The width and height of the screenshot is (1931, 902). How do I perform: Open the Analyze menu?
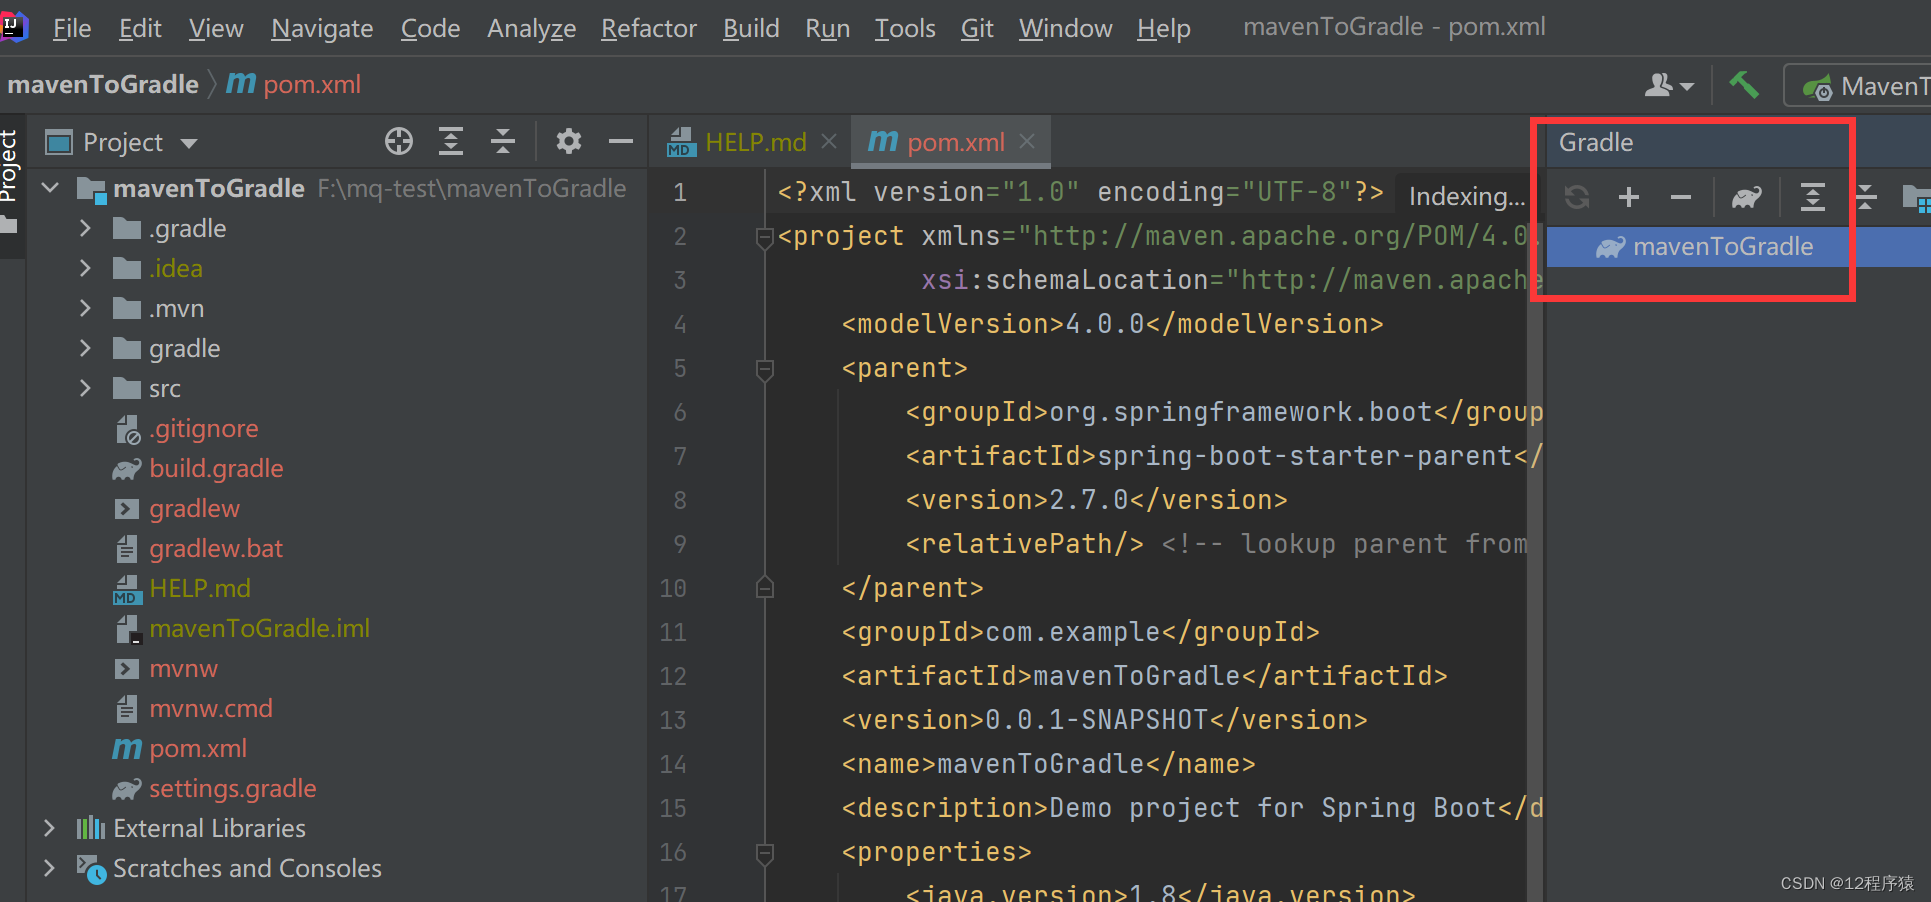point(531,29)
